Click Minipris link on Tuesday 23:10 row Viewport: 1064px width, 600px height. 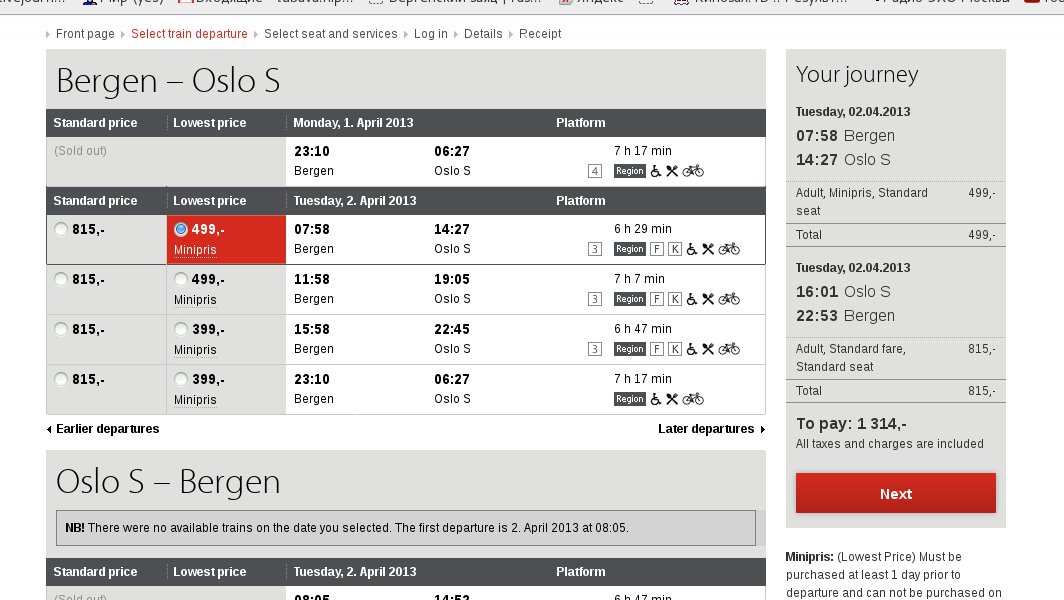coord(195,399)
